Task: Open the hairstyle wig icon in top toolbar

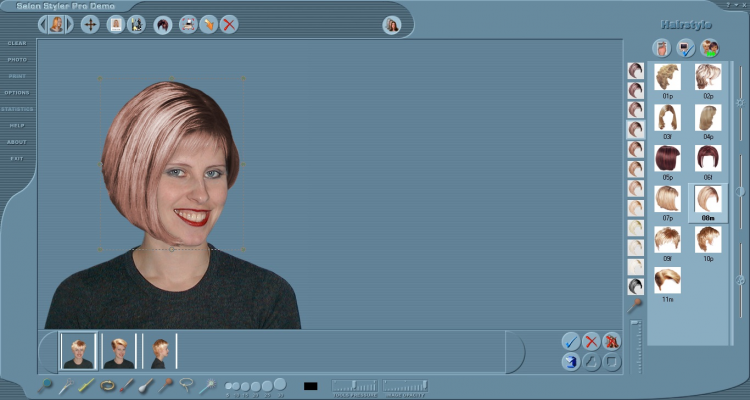Action: (162, 24)
